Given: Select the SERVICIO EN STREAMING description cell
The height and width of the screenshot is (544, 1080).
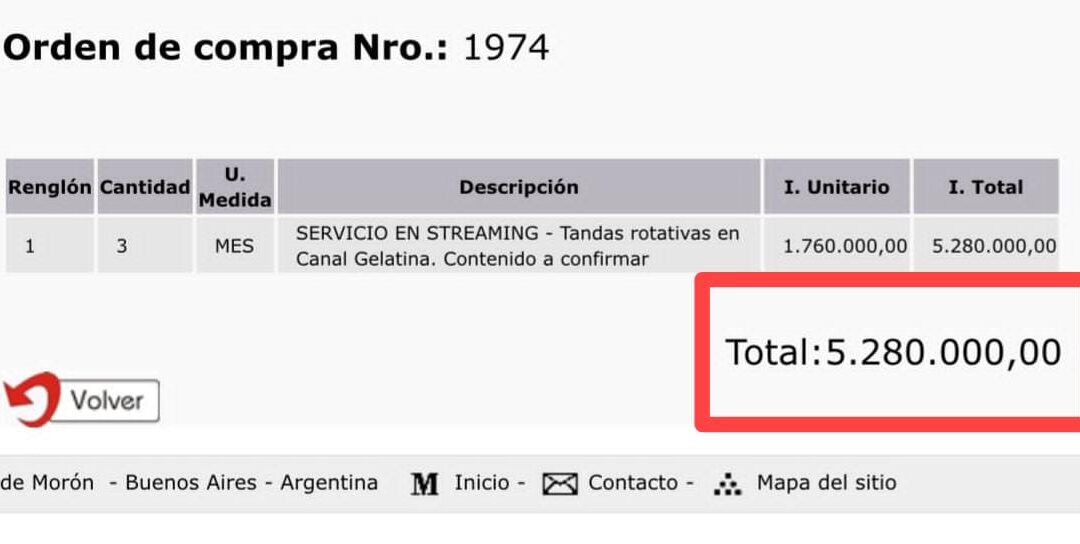Looking at the screenshot, I should [x=518, y=246].
